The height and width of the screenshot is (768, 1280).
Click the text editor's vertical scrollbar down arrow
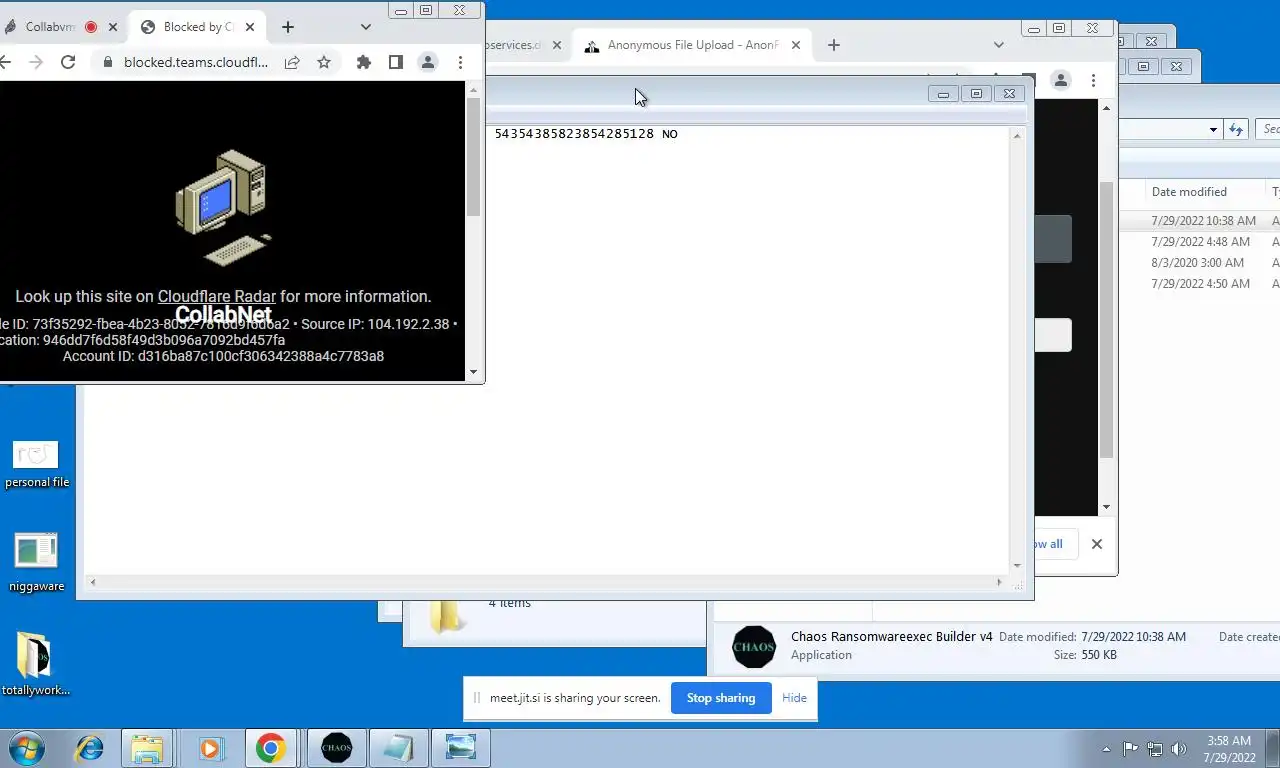click(x=1017, y=565)
